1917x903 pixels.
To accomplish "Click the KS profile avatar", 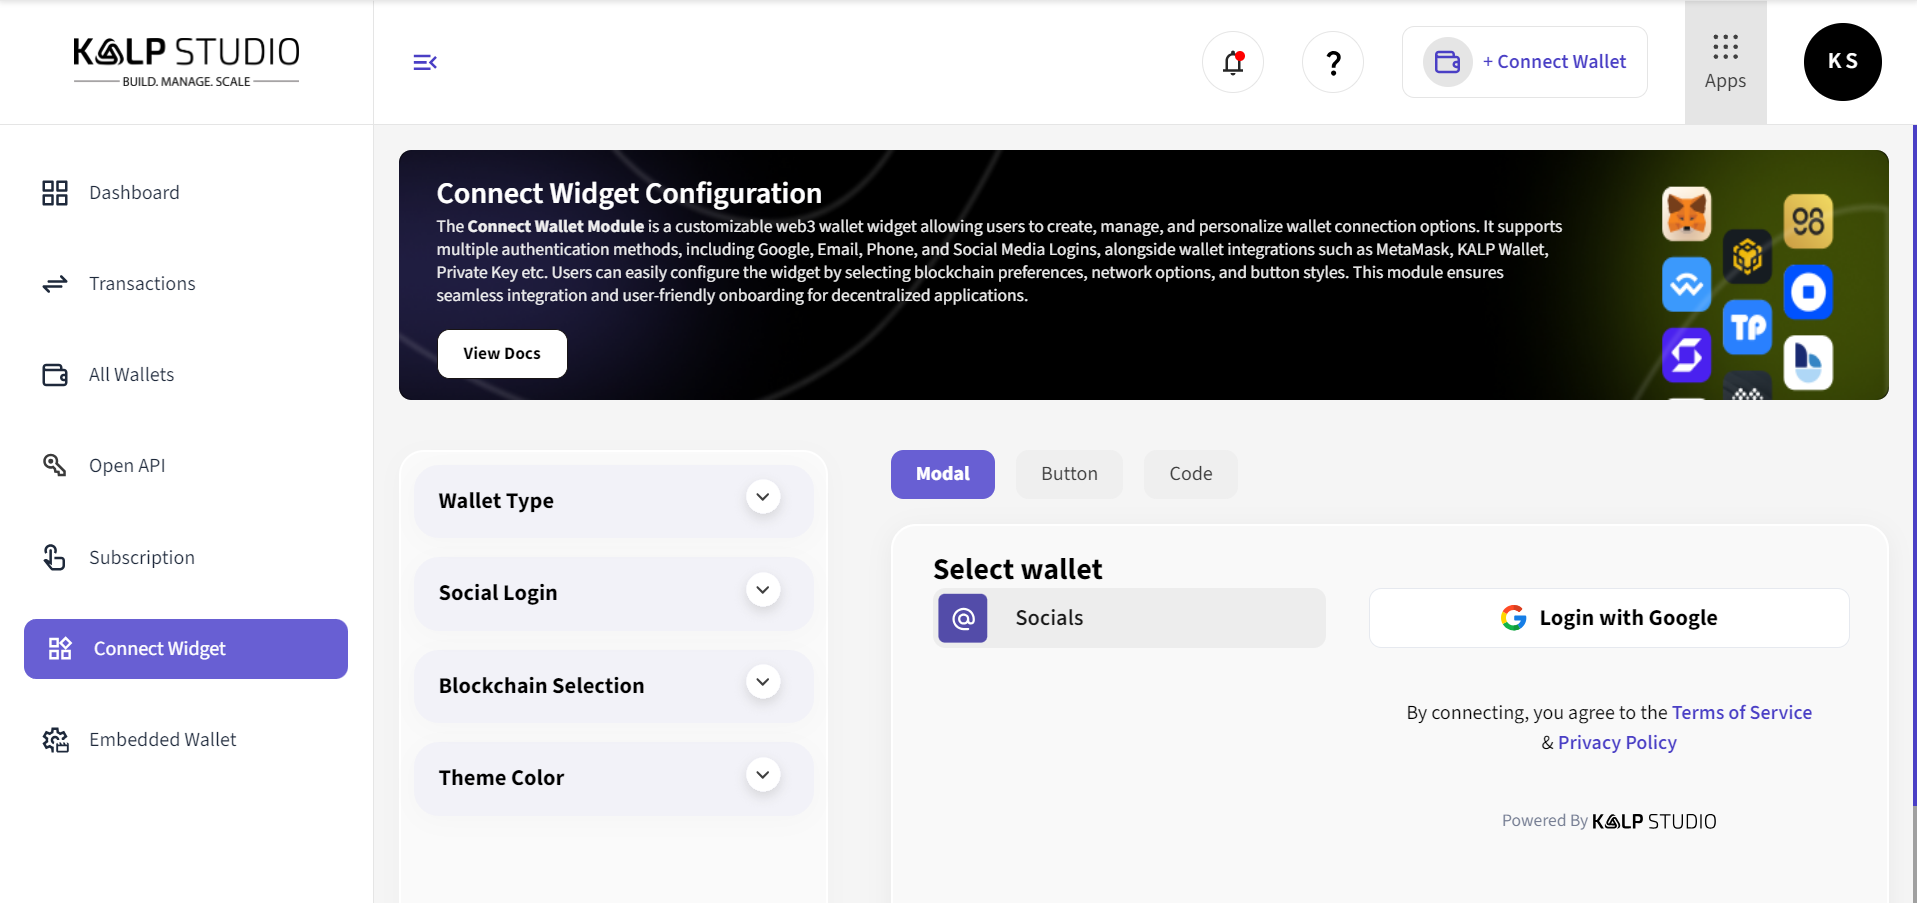I will click(1842, 62).
